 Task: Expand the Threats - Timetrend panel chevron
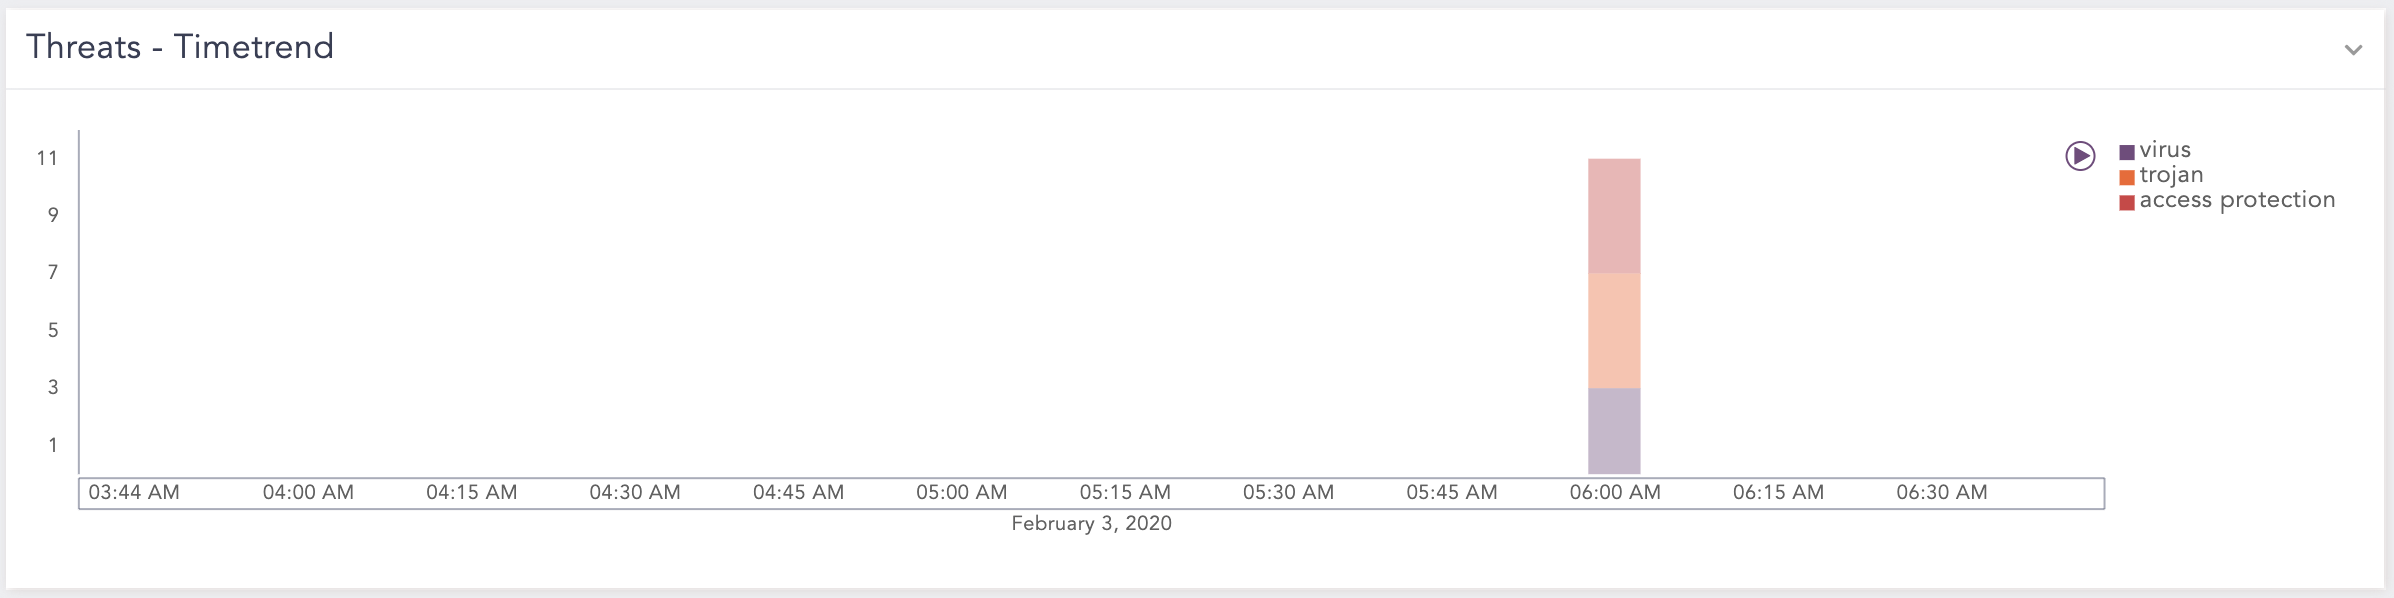(x=2353, y=50)
